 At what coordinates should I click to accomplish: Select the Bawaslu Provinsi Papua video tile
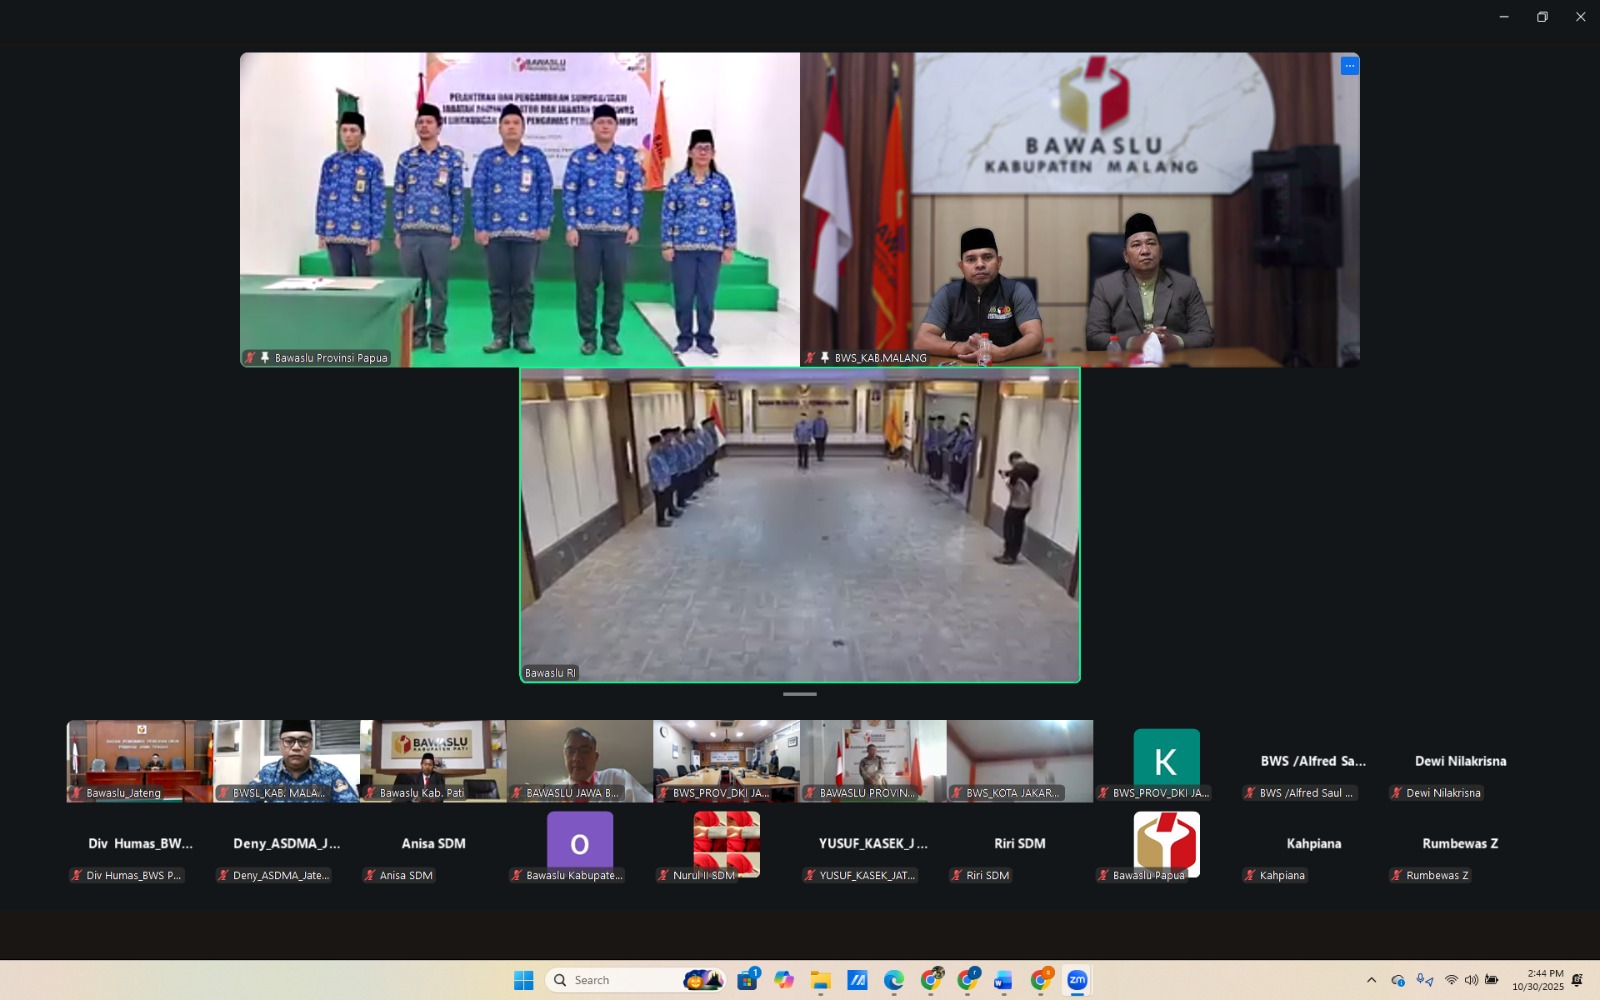(x=520, y=210)
